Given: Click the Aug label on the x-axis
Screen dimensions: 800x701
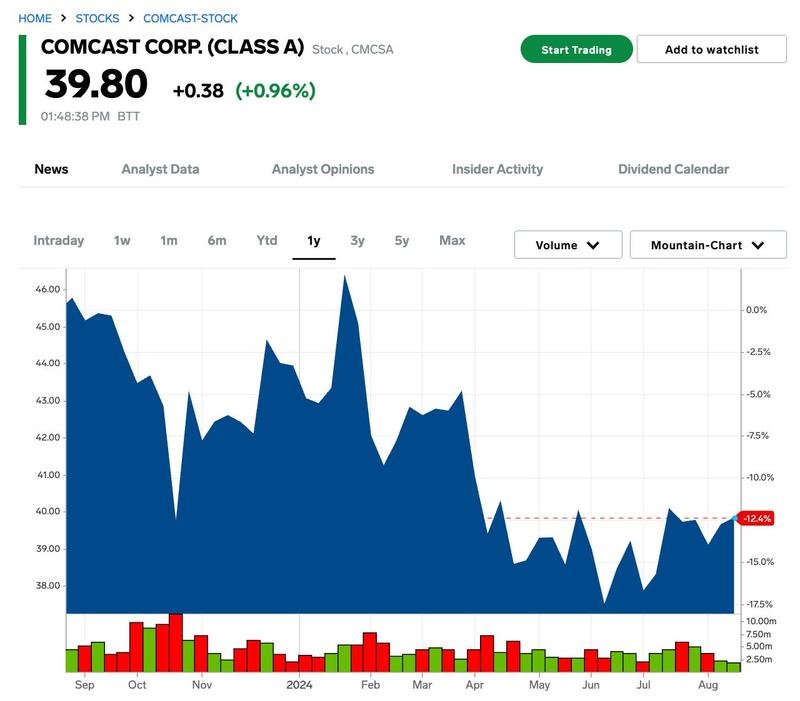Looking at the screenshot, I should 708,685.
